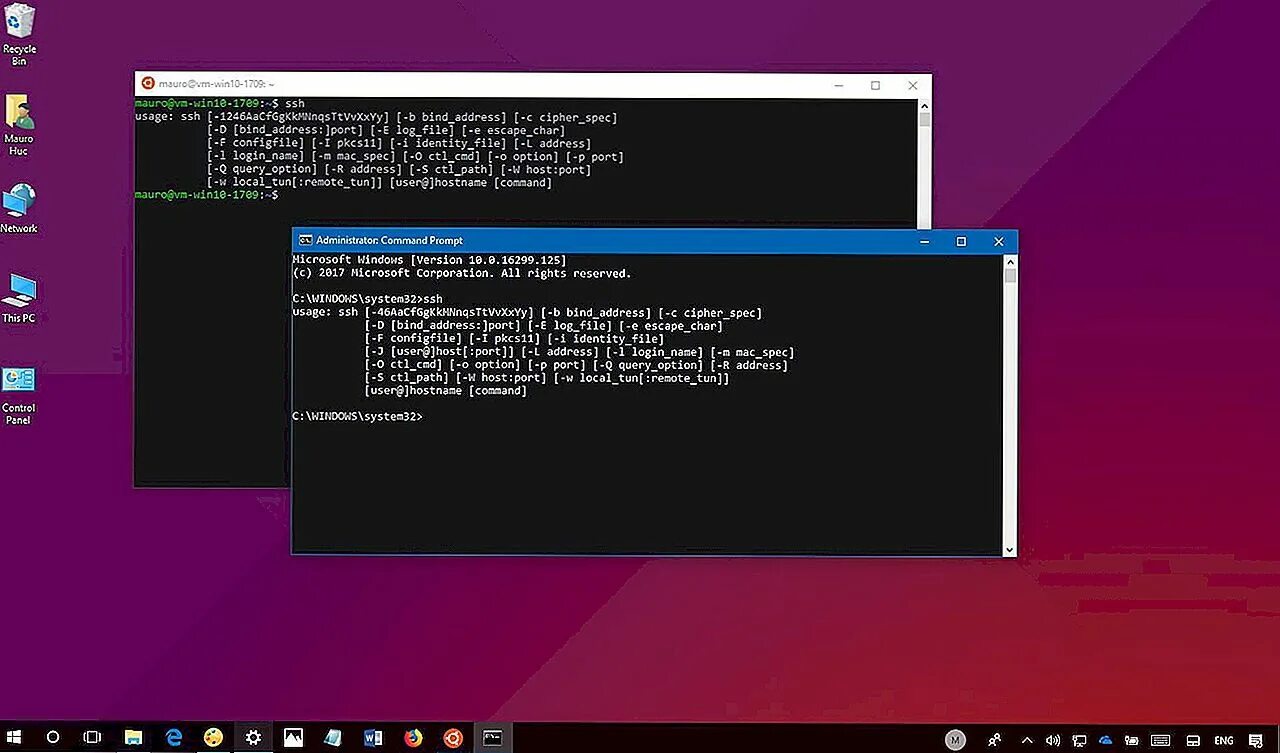The image size is (1280, 753).
Task: Open the touch keyboard tray icon
Action: pyautogui.click(x=1160, y=740)
